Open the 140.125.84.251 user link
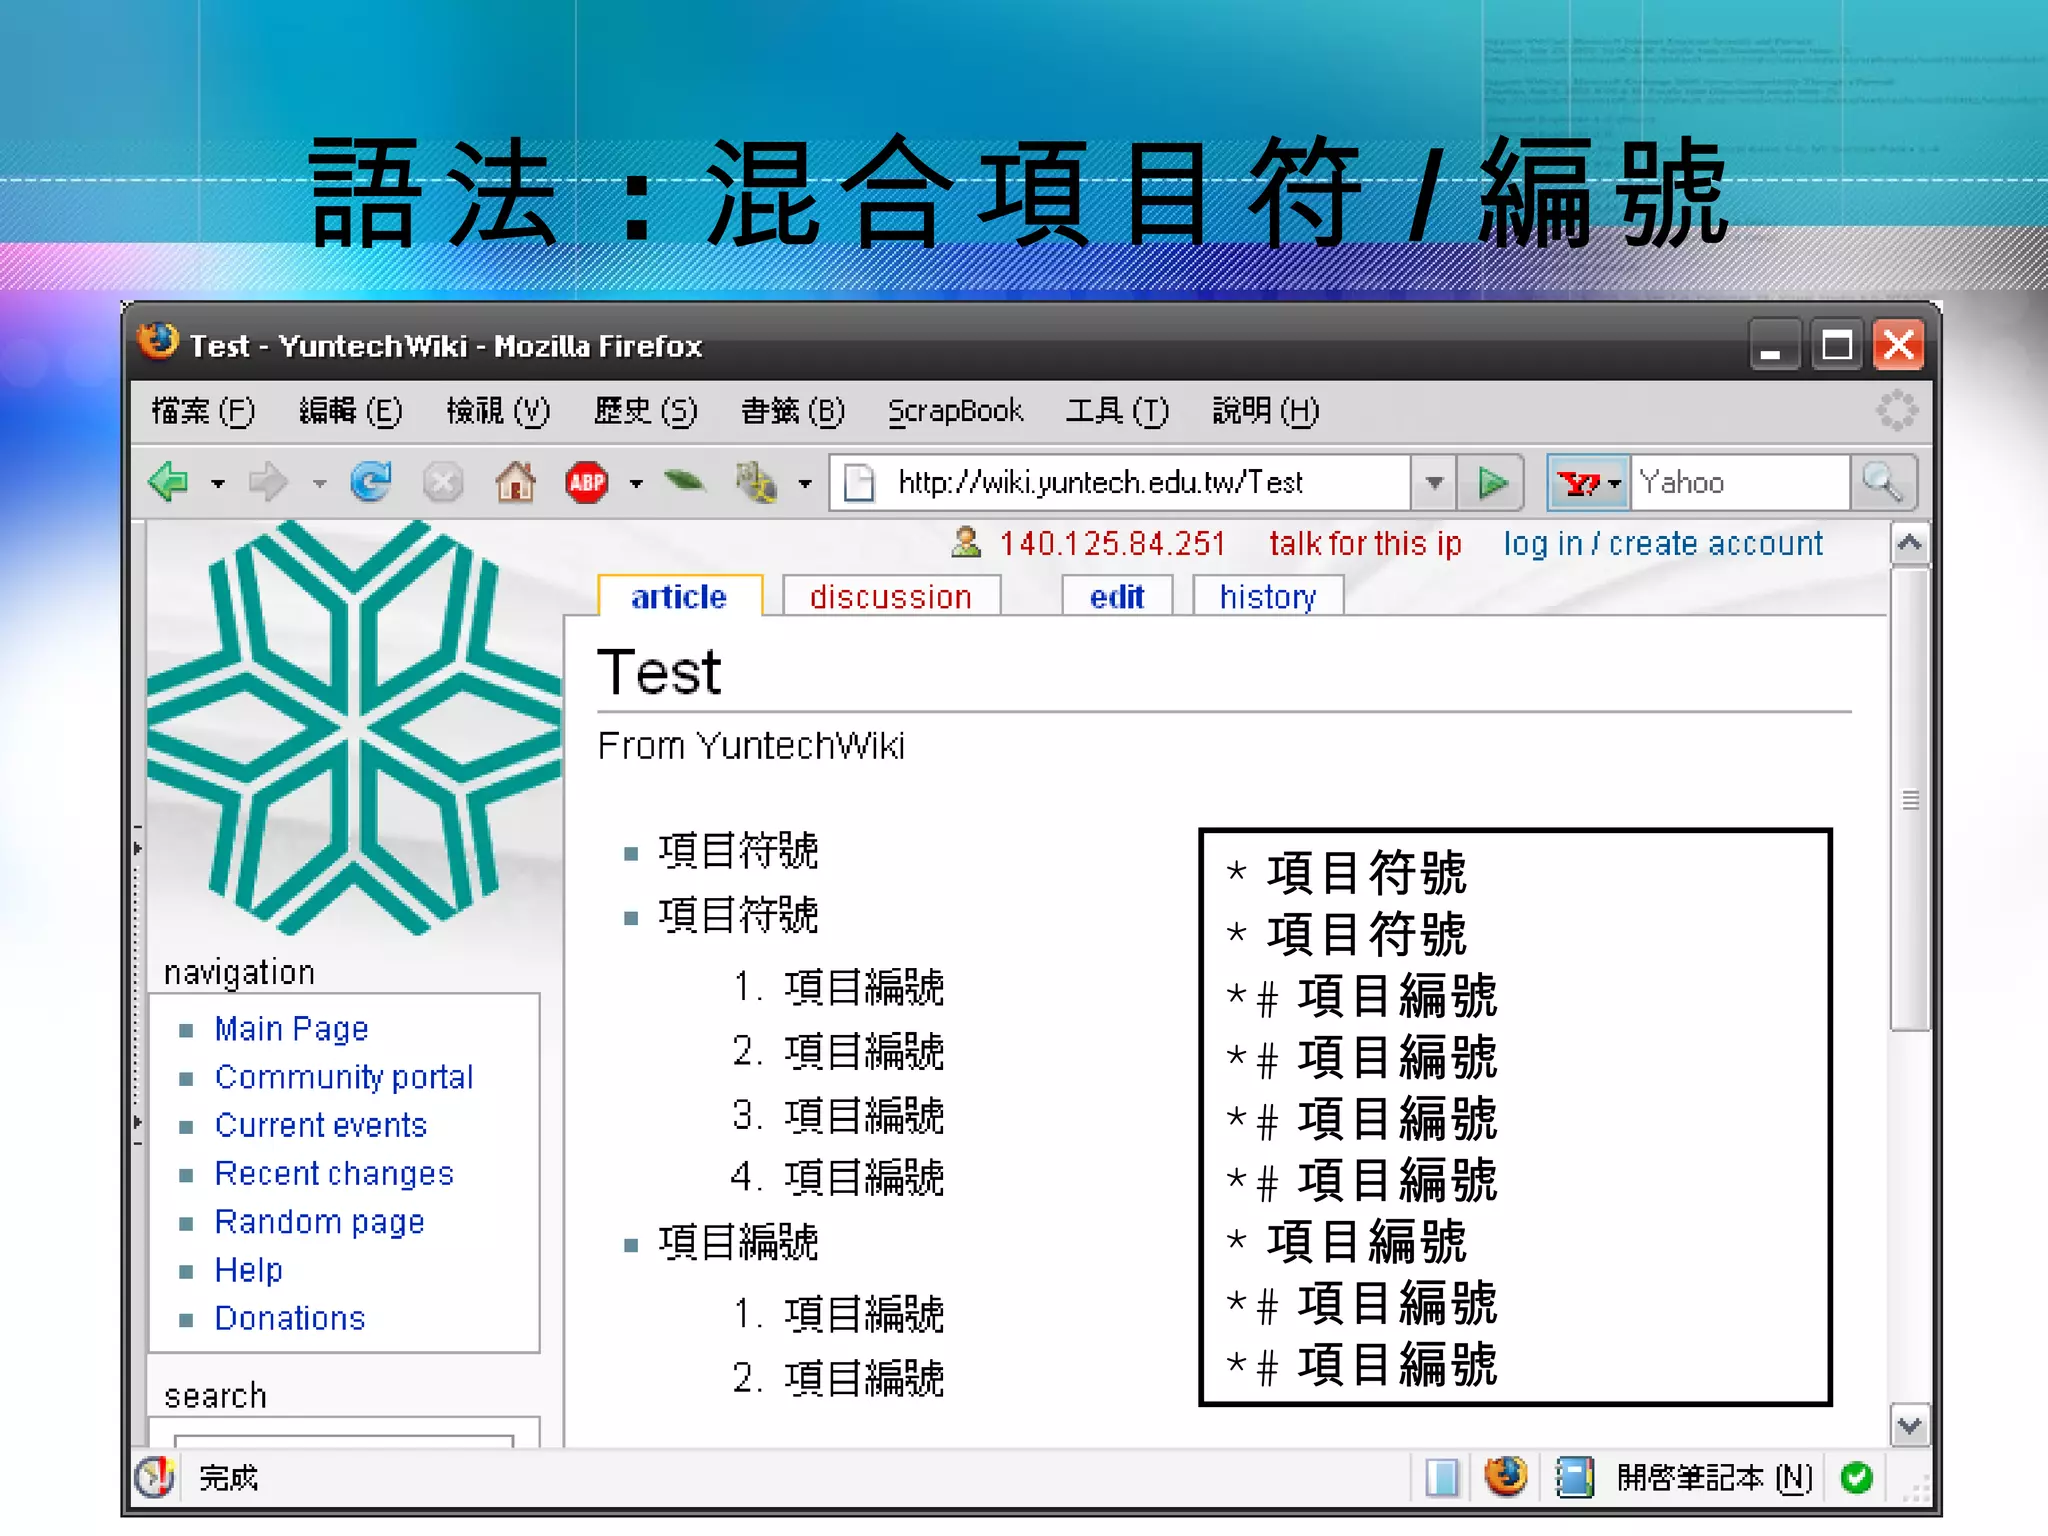 (1113, 544)
